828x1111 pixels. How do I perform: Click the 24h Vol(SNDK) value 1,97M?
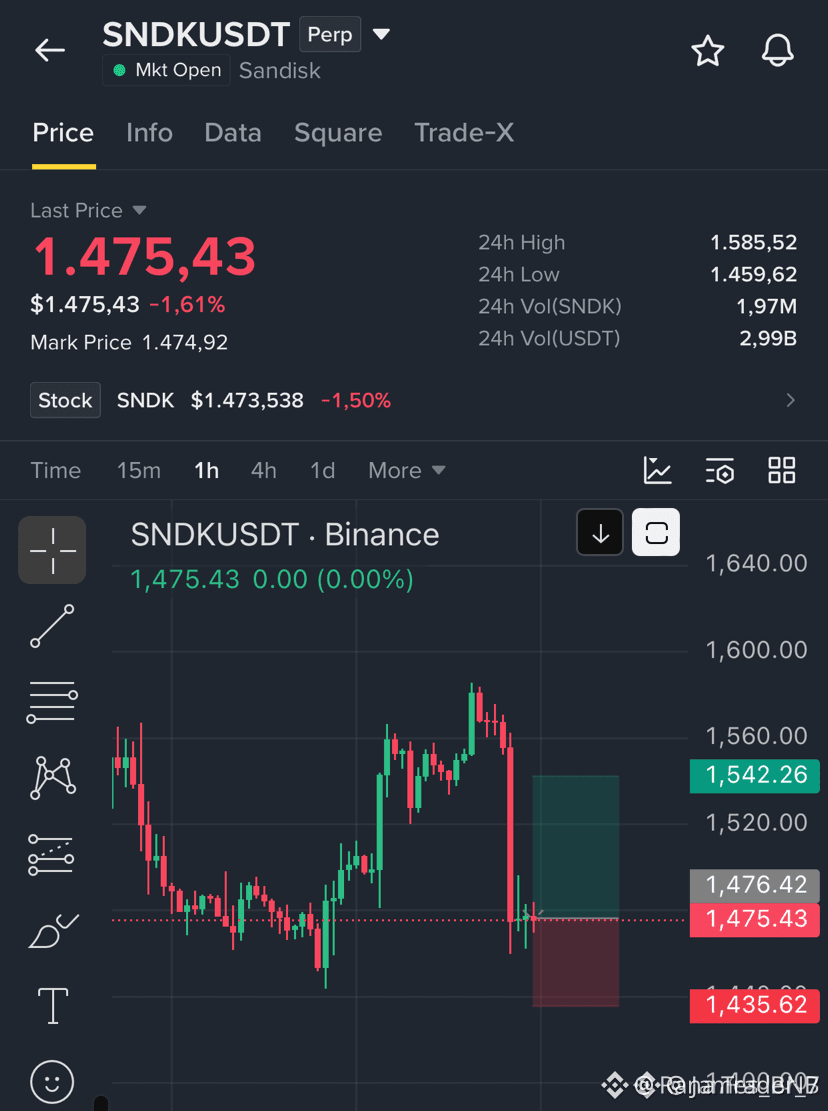click(766, 306)
